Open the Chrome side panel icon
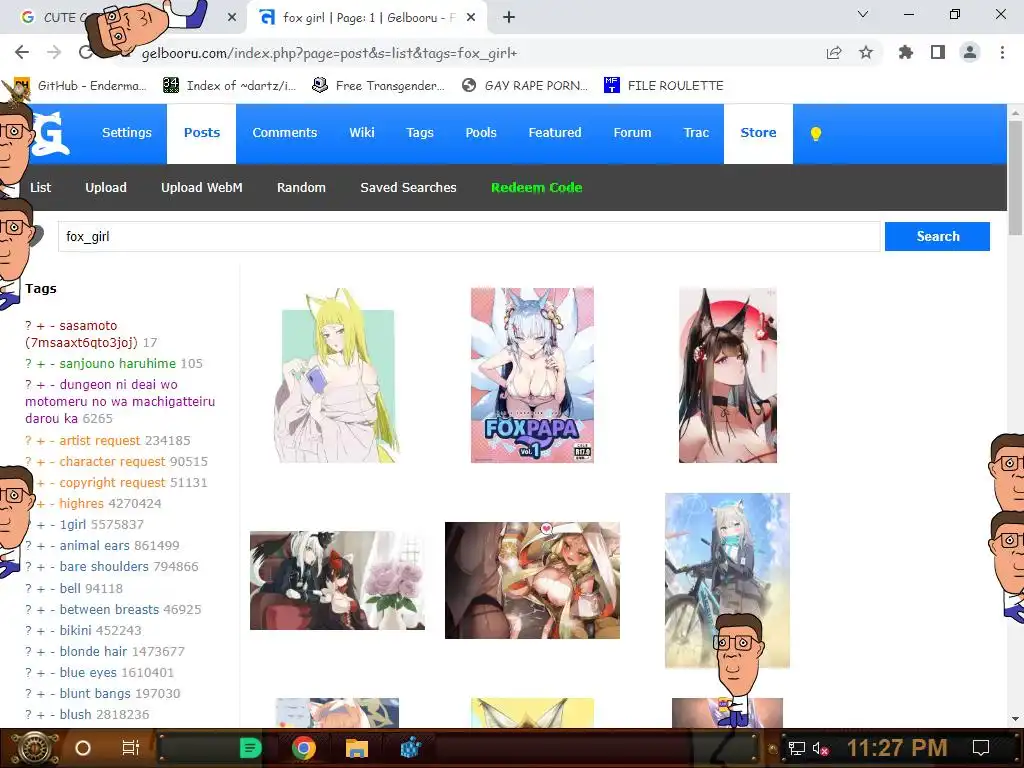Viewport: 1024px width, 768px height. click(938, 52)
